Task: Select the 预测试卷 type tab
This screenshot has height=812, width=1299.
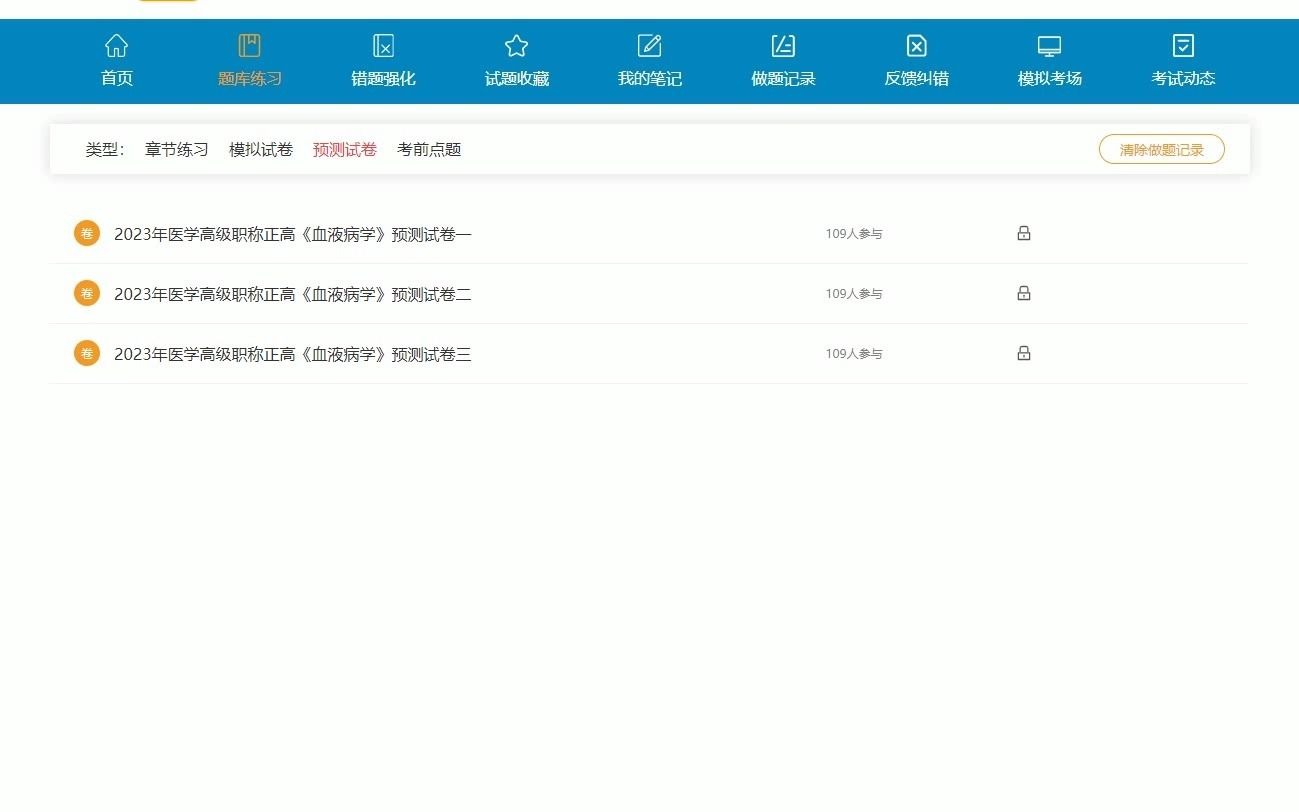Action: coord(345,150)
